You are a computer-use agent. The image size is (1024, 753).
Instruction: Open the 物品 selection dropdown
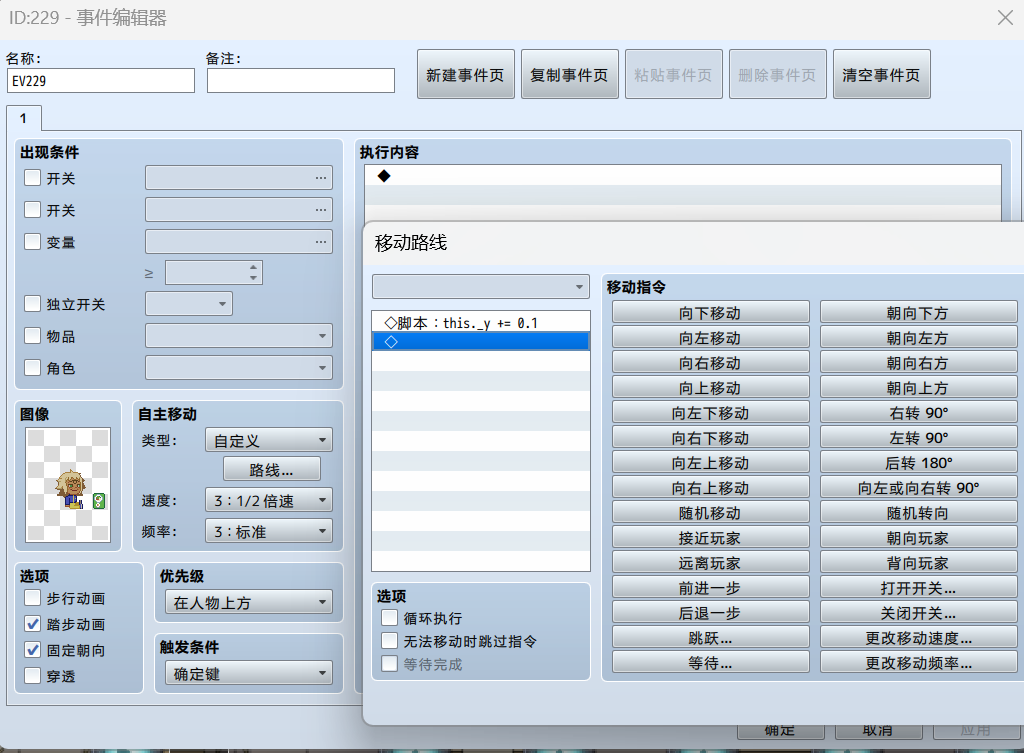[x=239, y=336]
